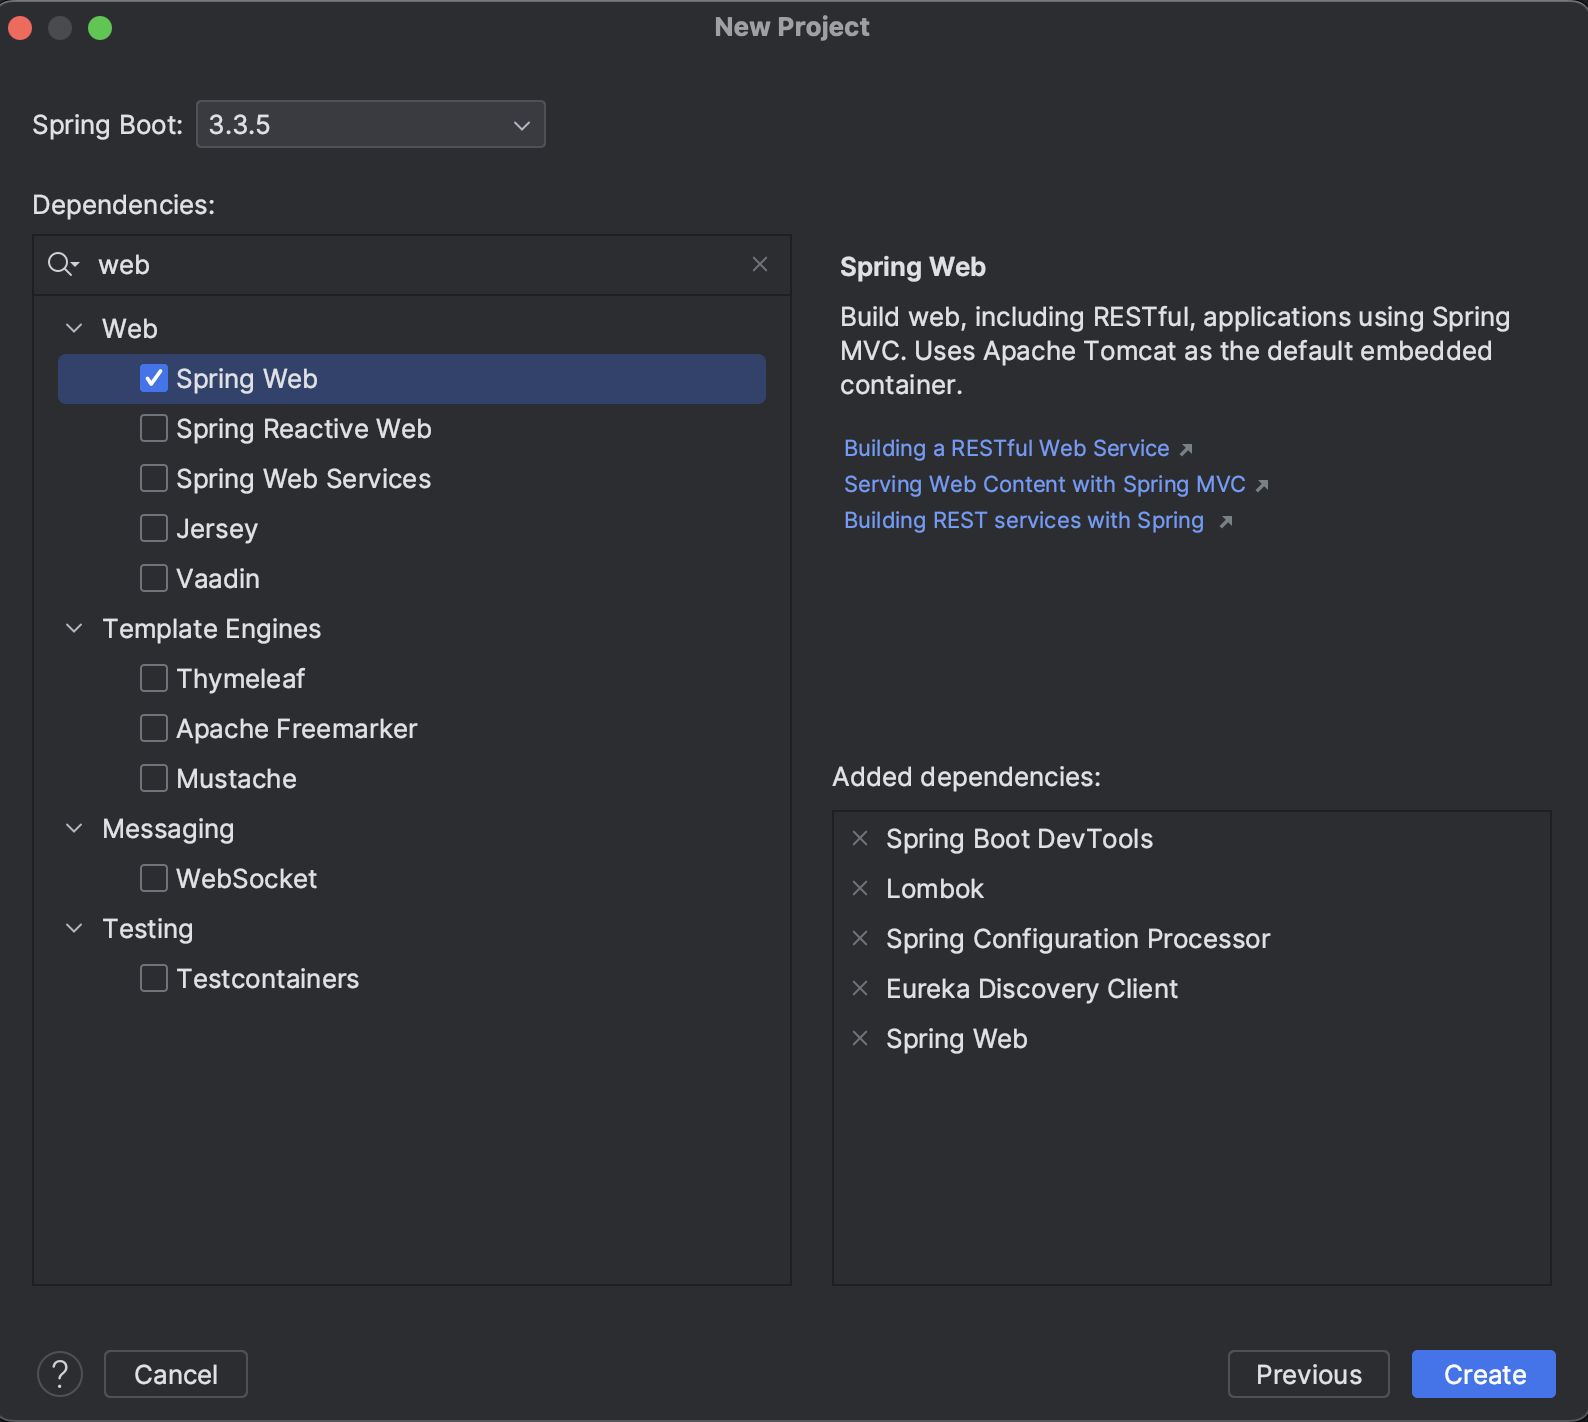The image size is (1588, 1422).
Task: Open the Spring Boot version dropdown
Action: point(370,124)
